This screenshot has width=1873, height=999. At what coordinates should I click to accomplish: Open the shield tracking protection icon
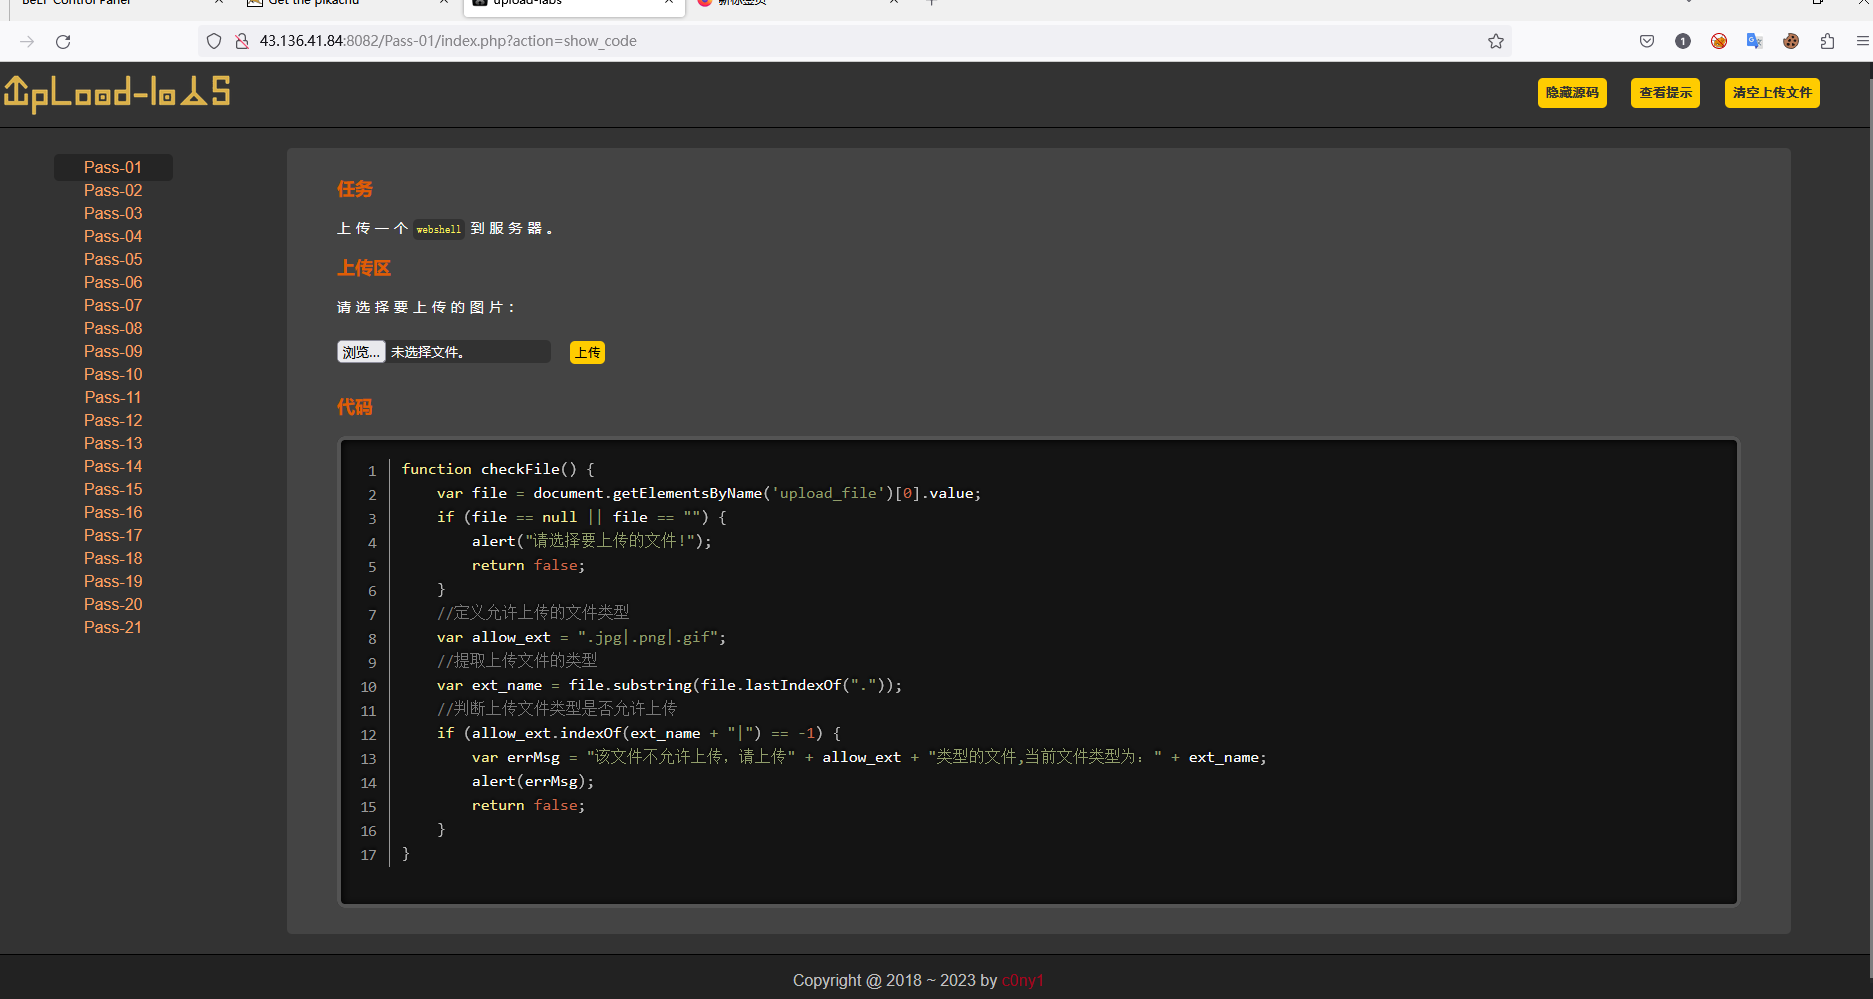coord(214,41)
